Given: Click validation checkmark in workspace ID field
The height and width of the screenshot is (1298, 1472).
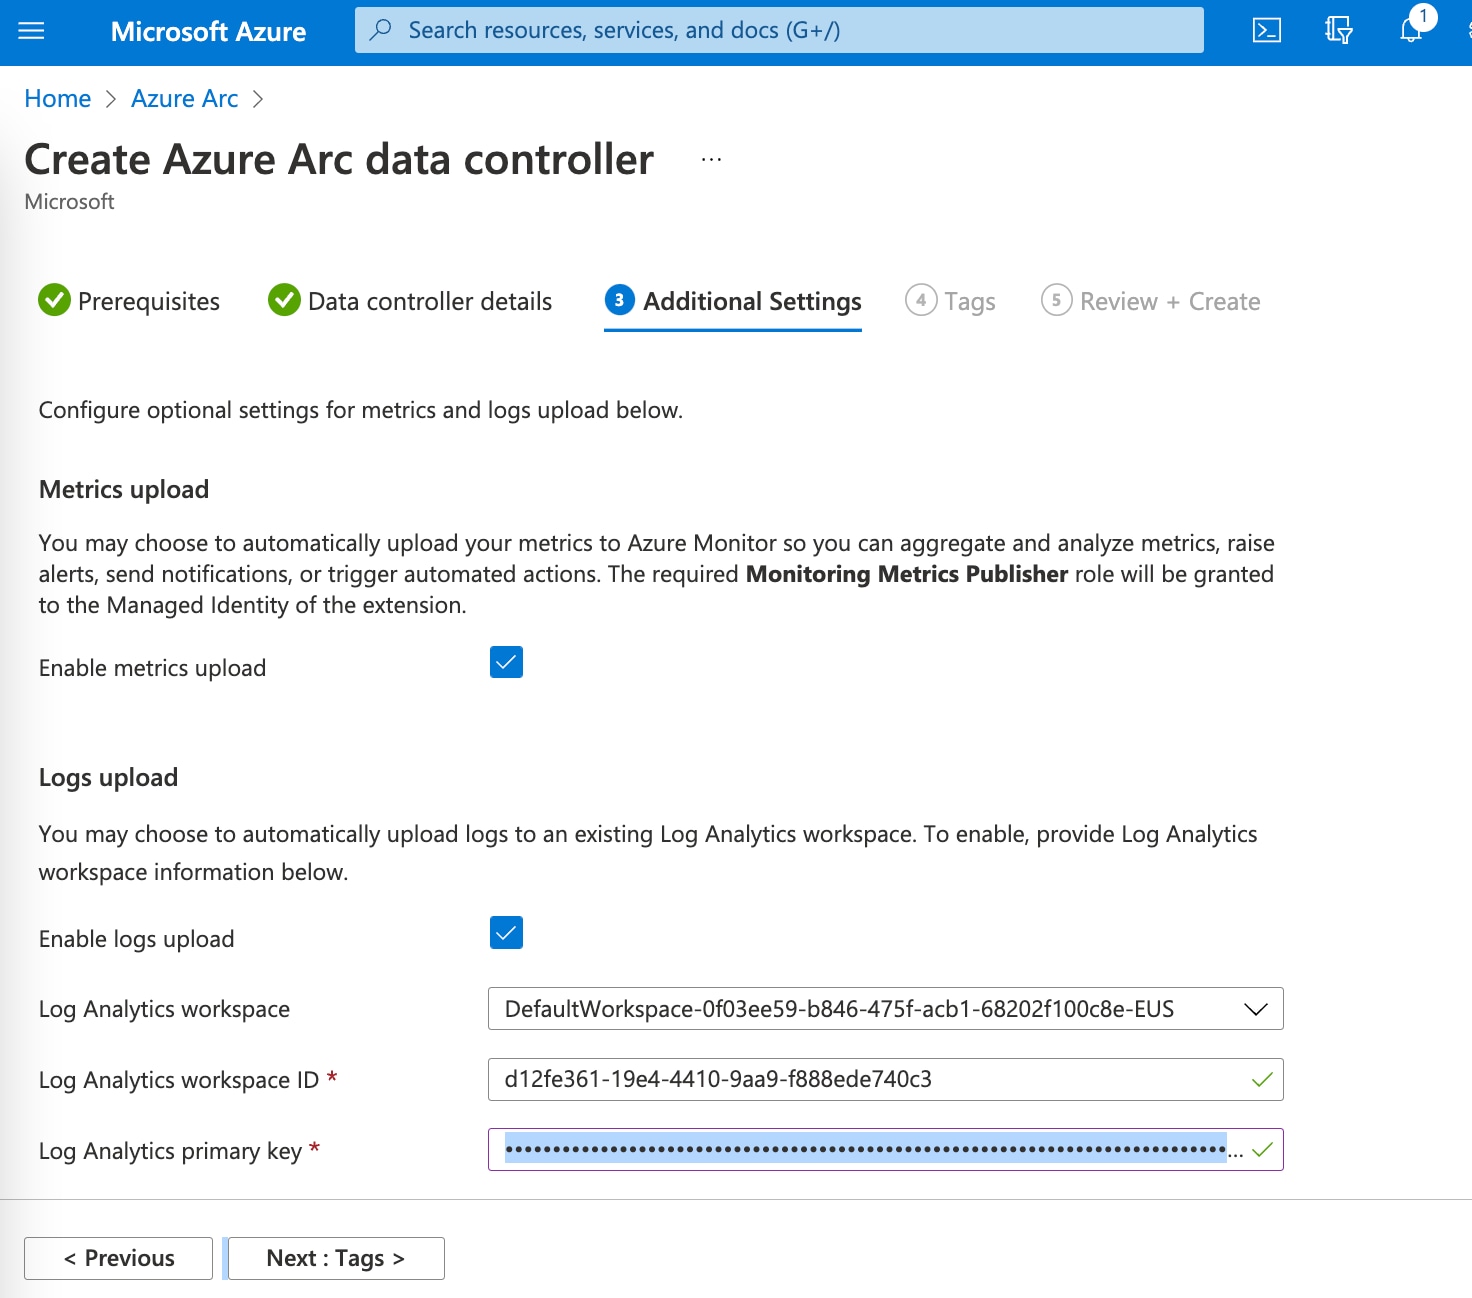Looking at the screenshot, I should [x=1262, y=1080].
